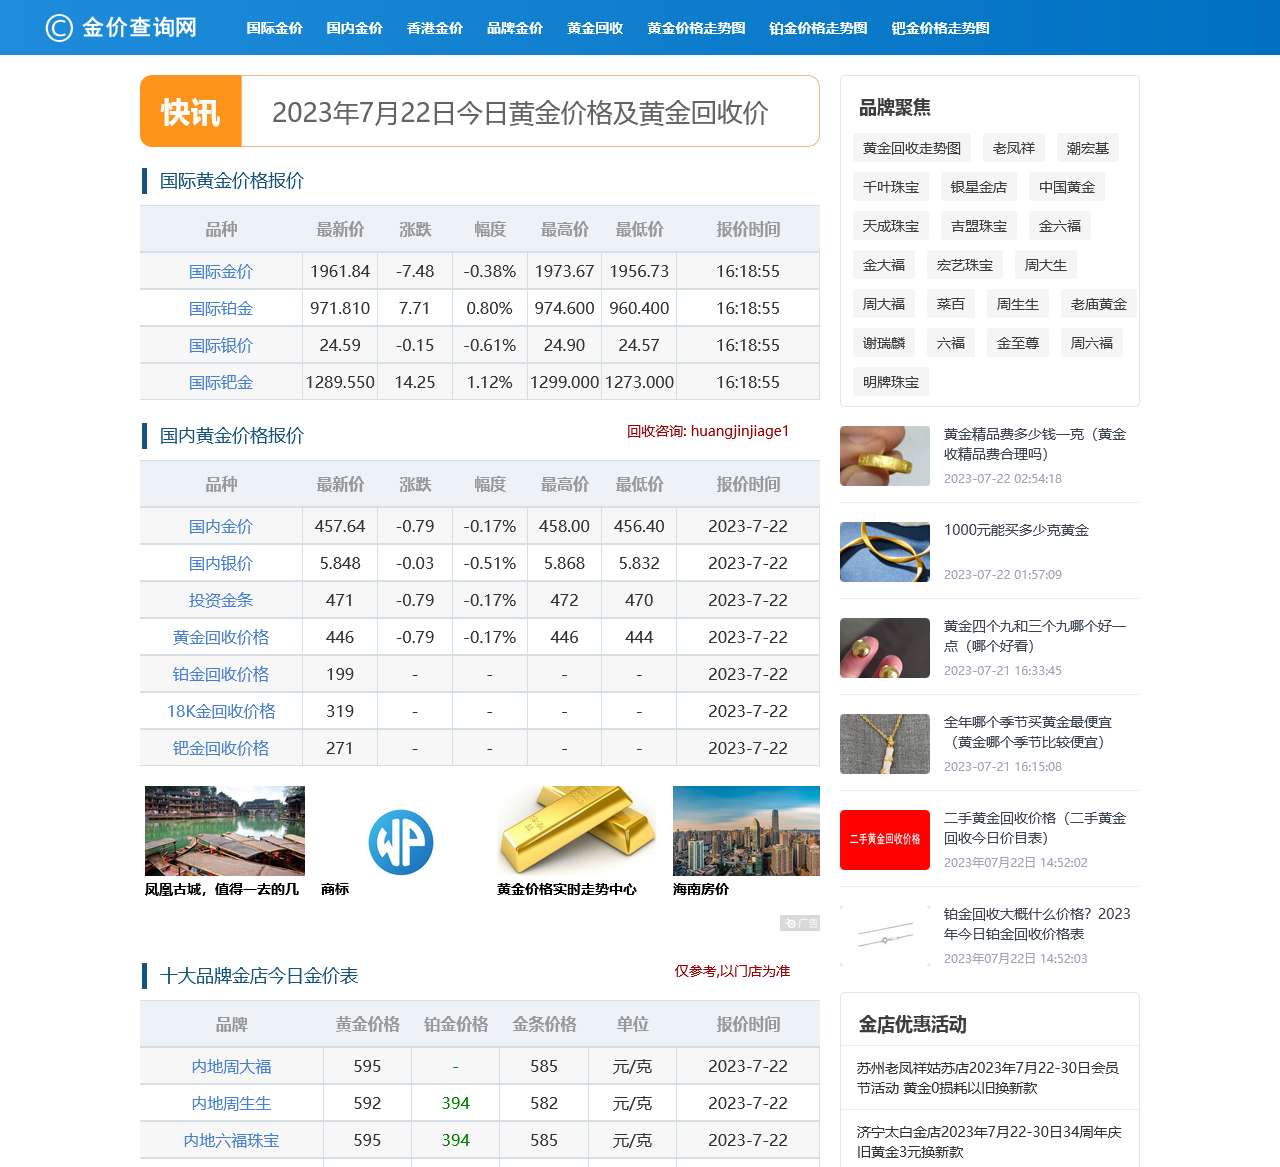Image resolution: width=1280 pixels, height=1167 pixels.
Task: Click necklace thumbnail for 全年哪个季节 article
Action: pos(885,744)
